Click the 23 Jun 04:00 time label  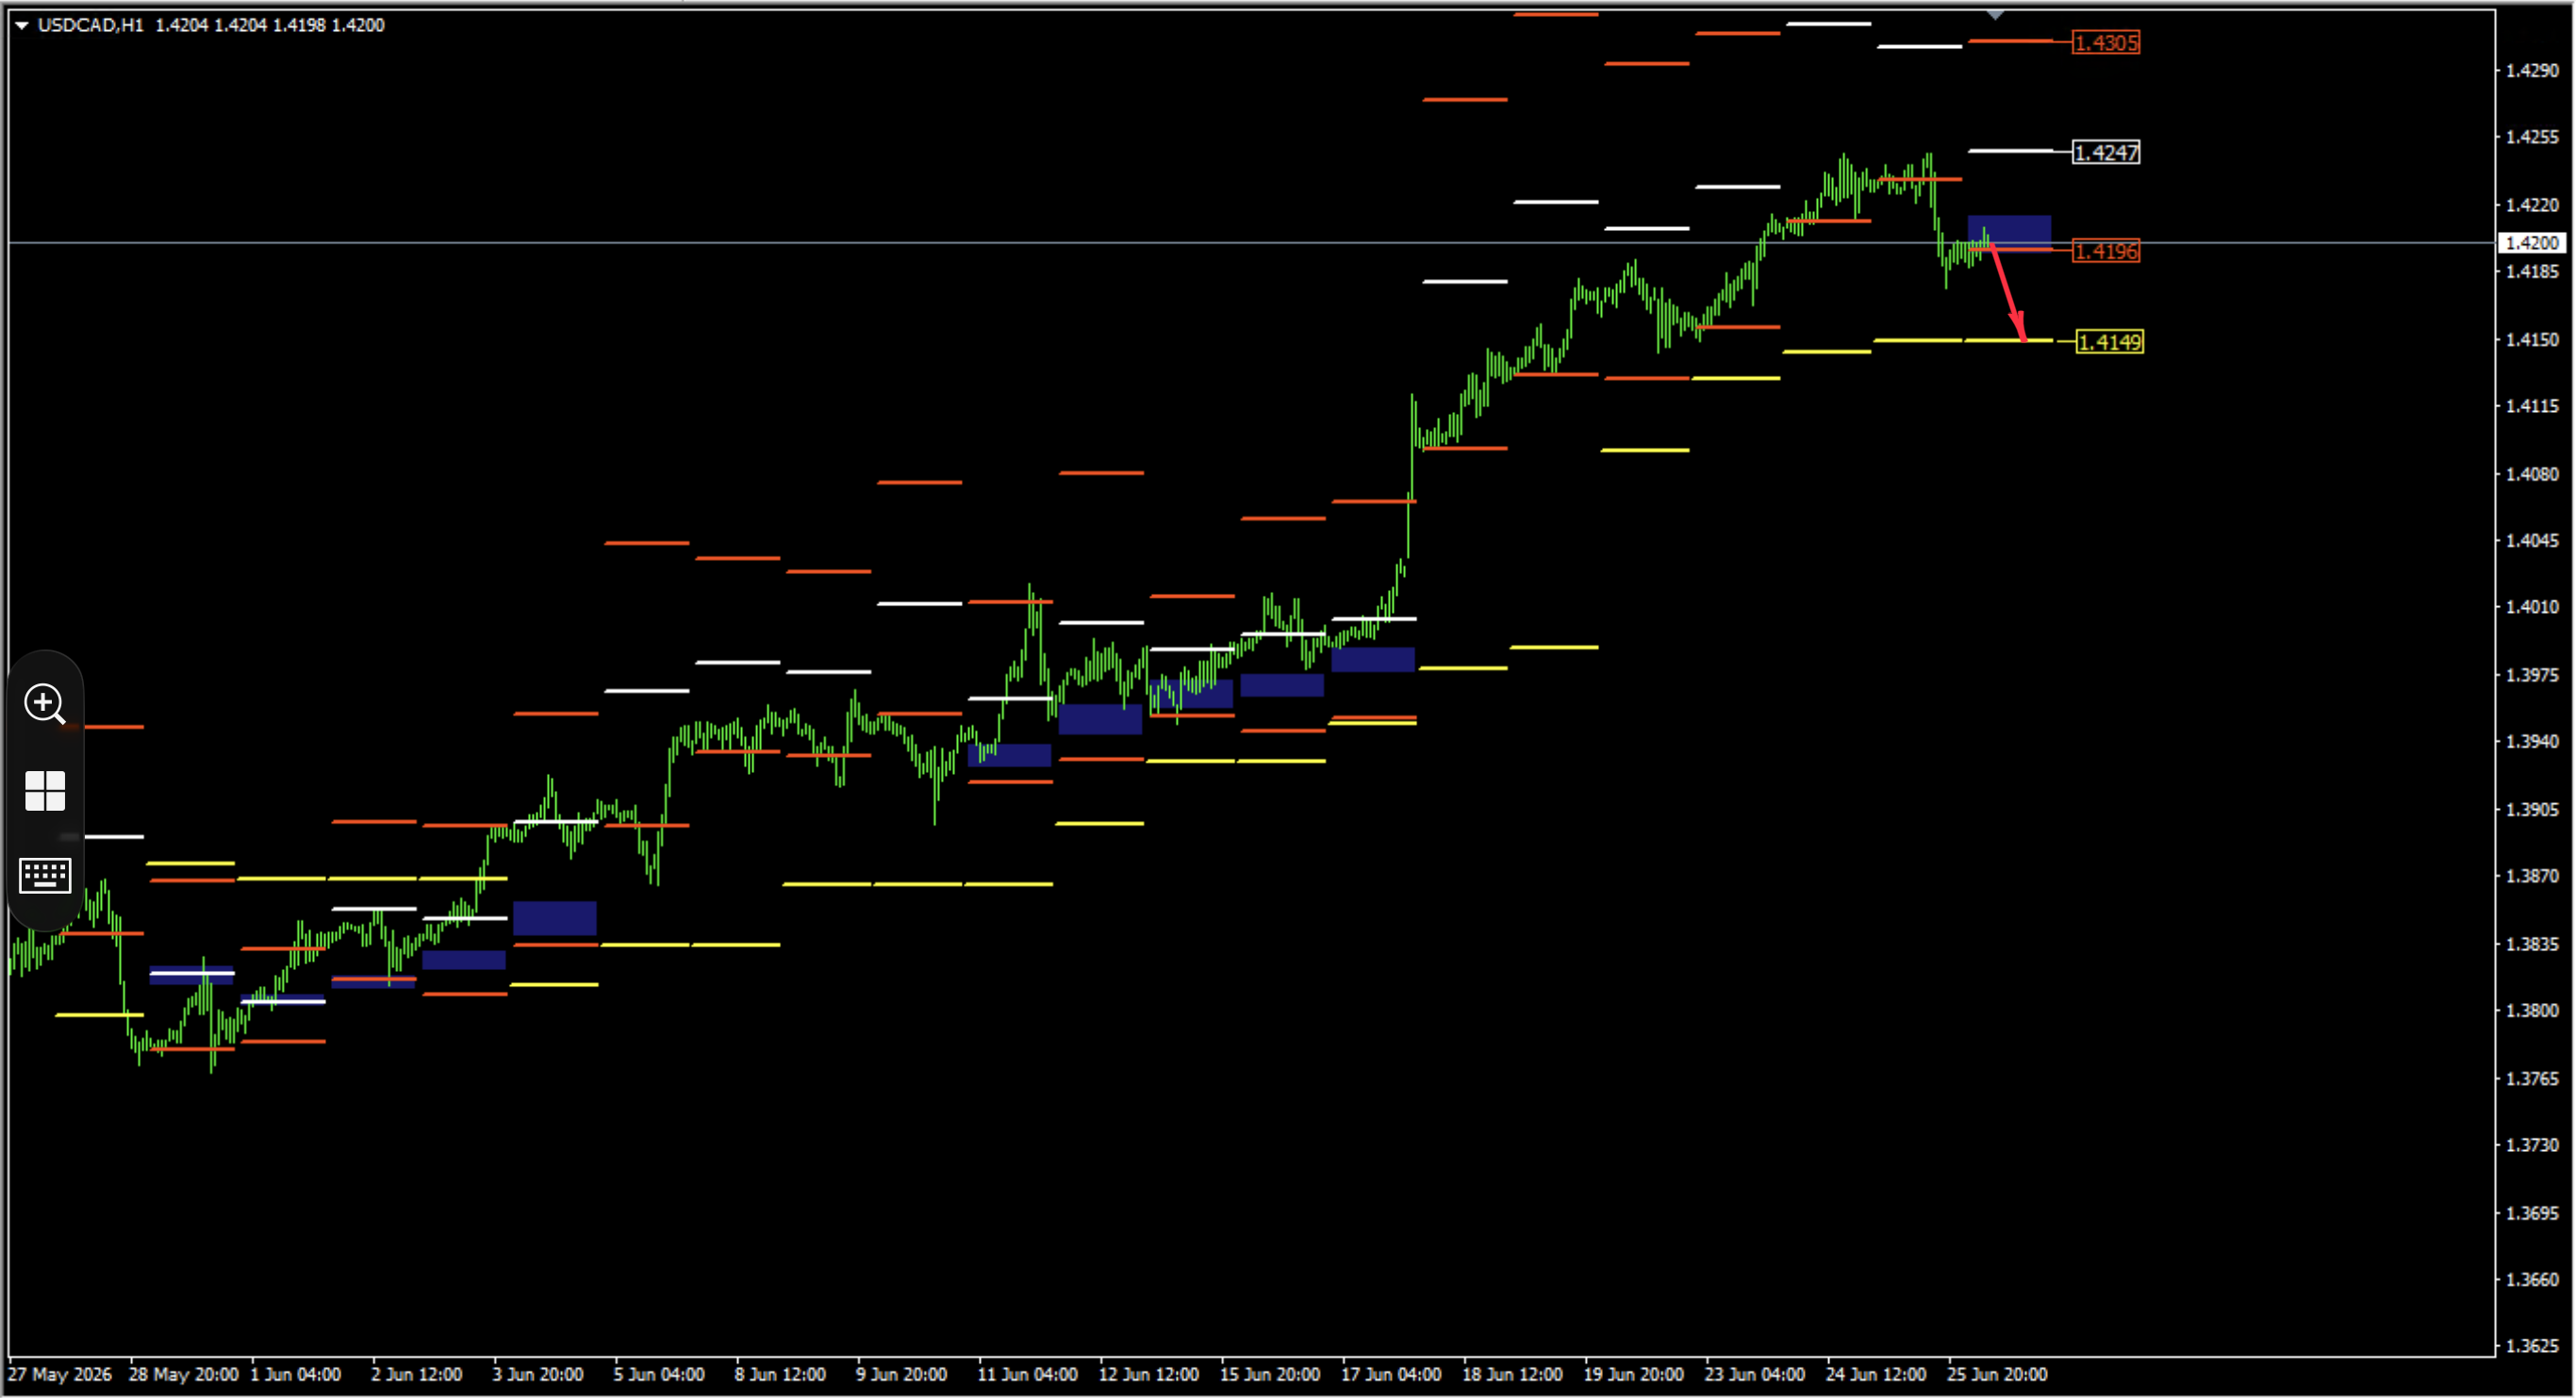coord(1755,1375)
